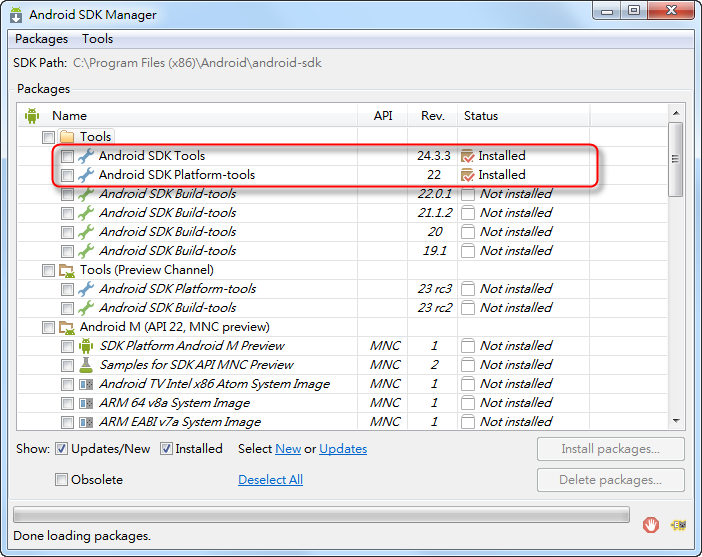Click the Tools (Preview Channel) folder icon

[67, 270]
